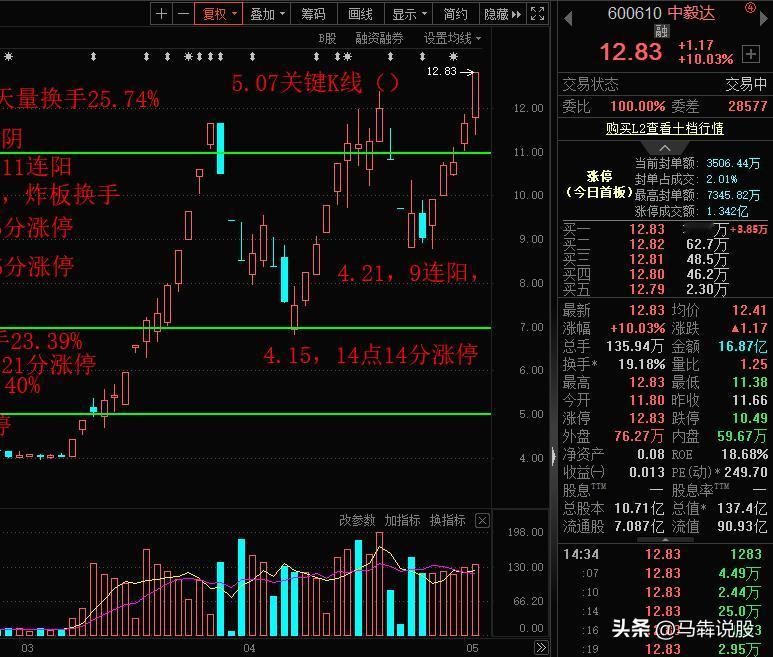
Task: Open the 复权 dropdown
Action: 218,13
